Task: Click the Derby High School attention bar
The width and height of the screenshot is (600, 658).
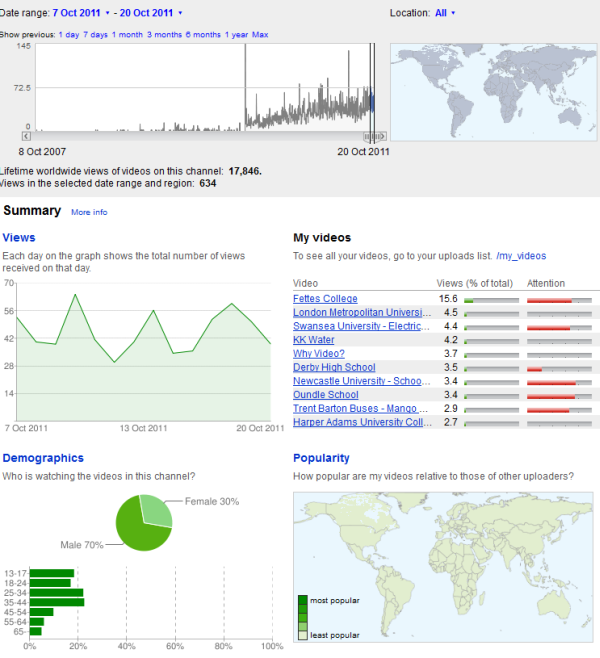Action: 559,369
